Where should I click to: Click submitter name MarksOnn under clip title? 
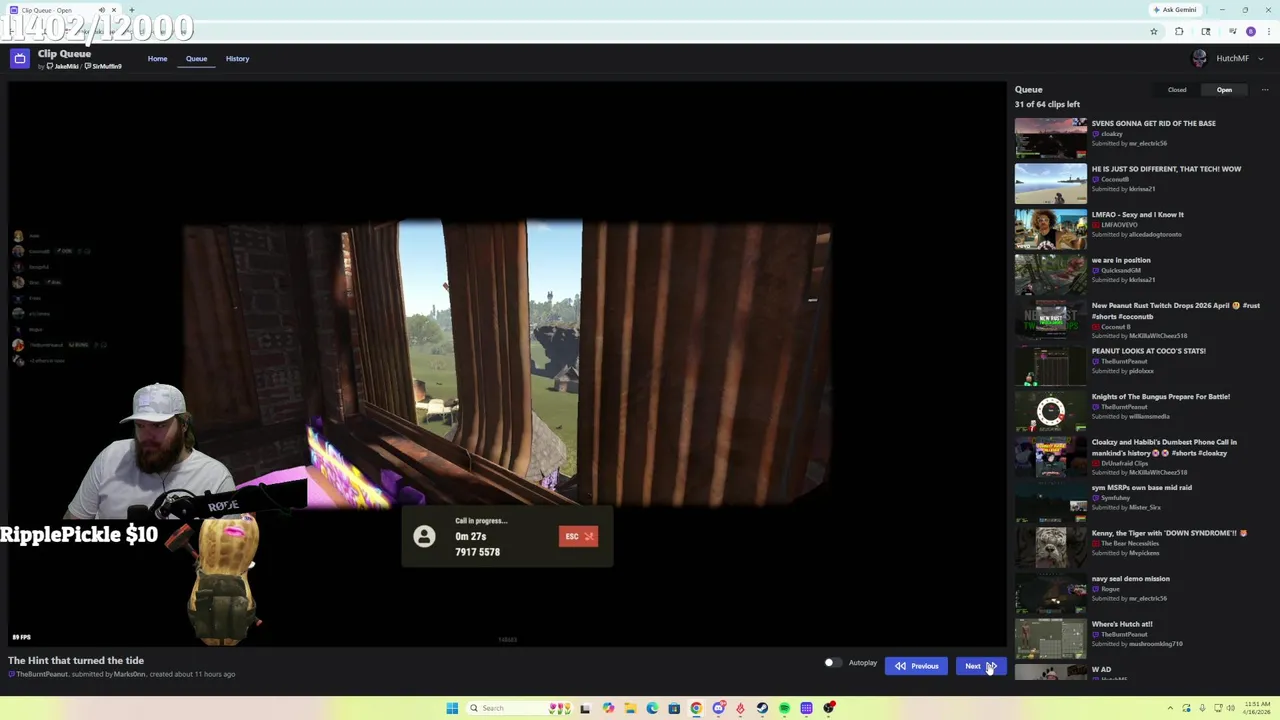click(130, 674)
